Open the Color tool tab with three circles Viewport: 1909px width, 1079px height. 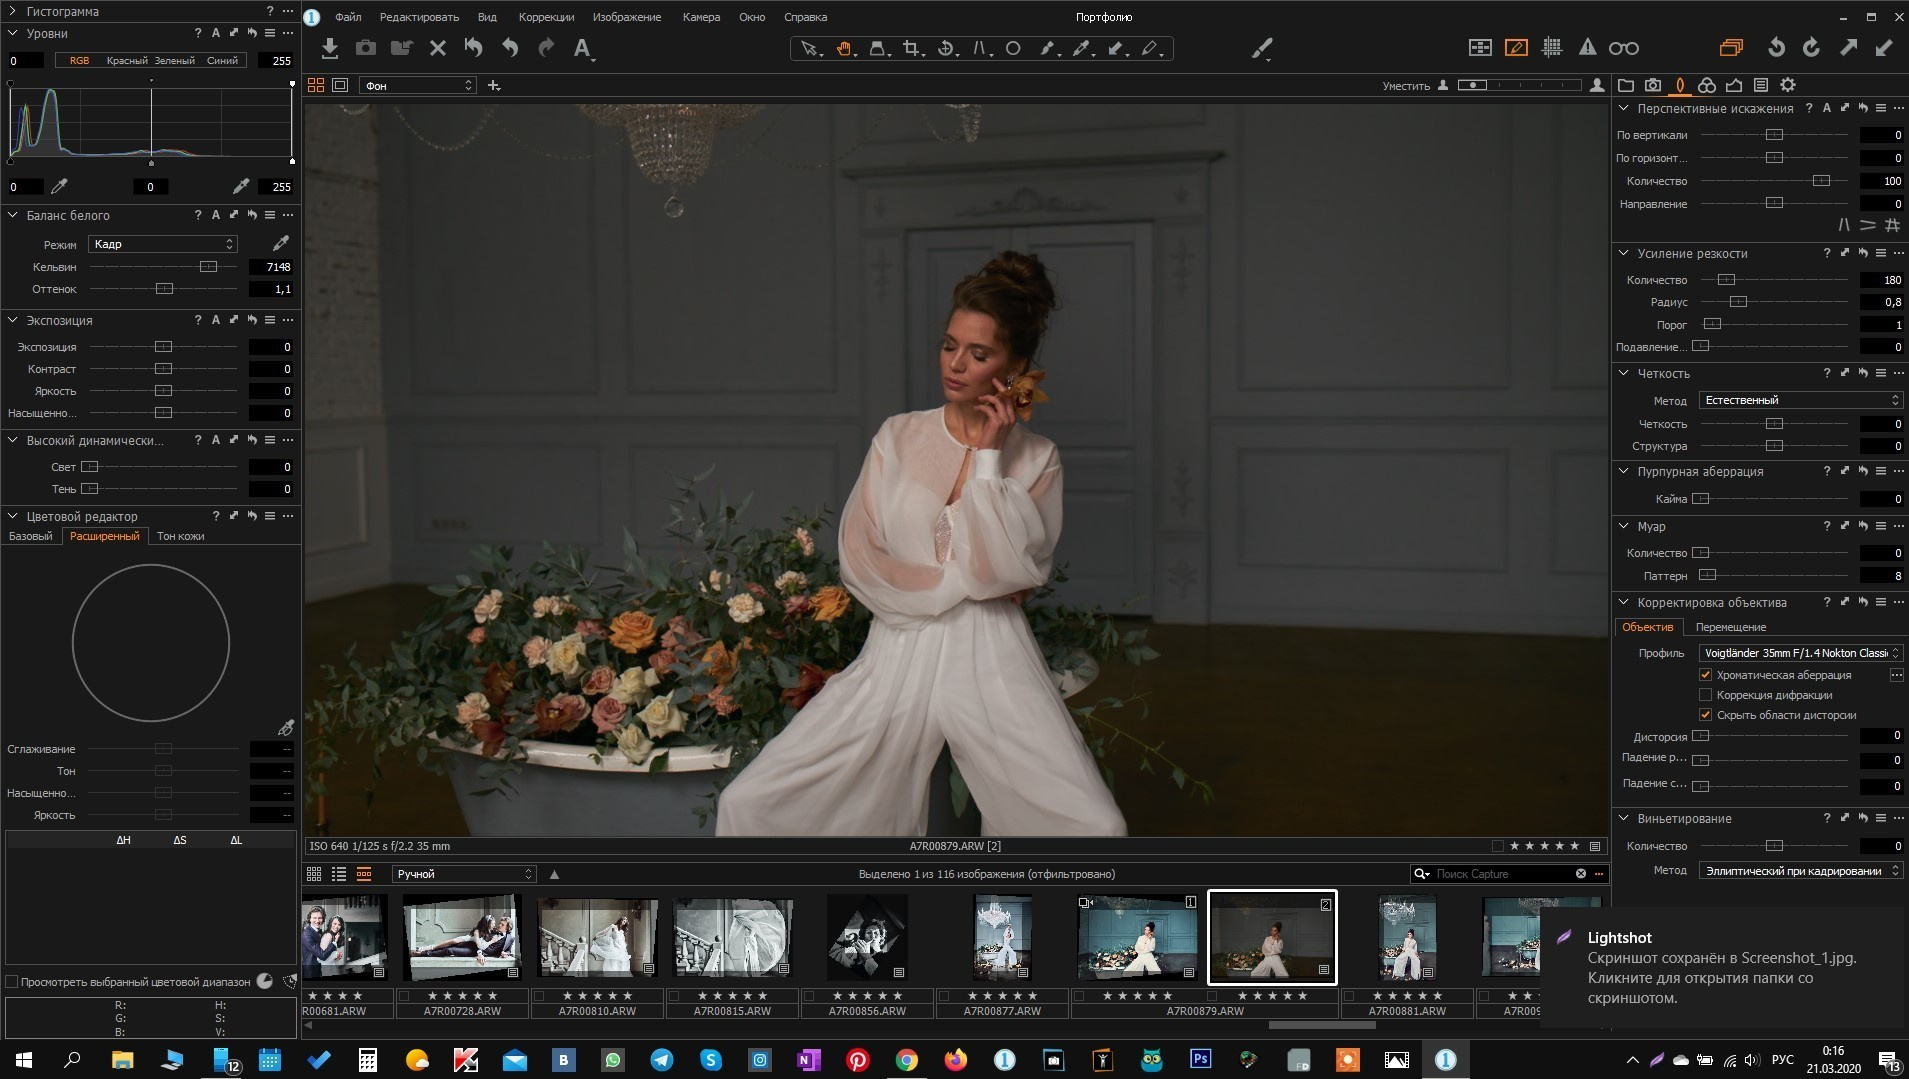(1707, 85)
